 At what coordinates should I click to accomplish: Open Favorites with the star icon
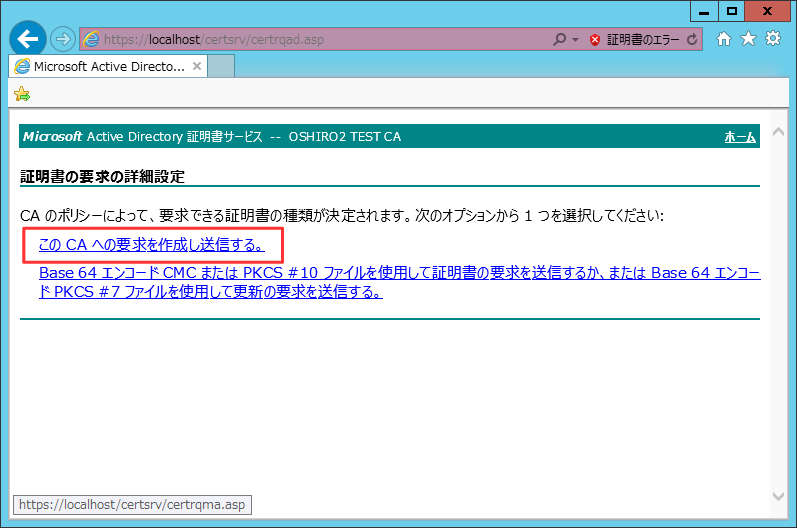point(748,39)
